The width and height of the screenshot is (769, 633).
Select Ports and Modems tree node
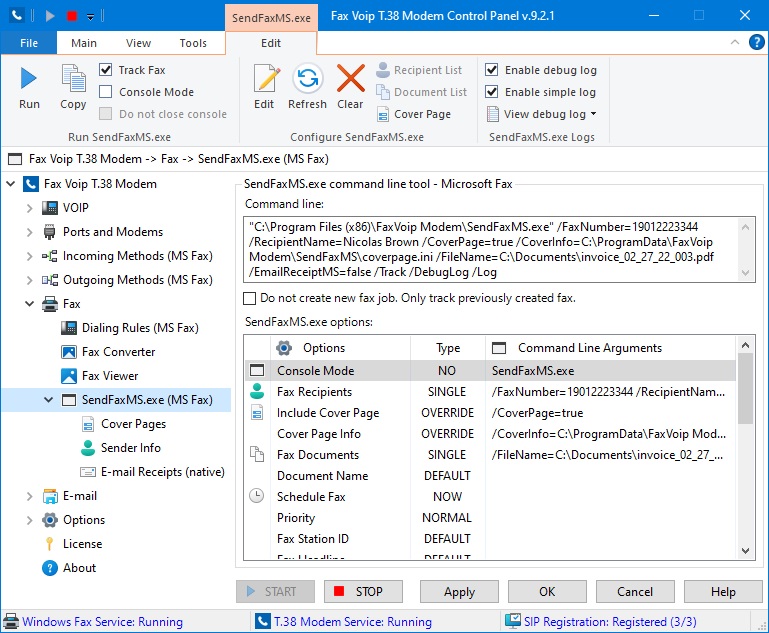pos(113,232)
